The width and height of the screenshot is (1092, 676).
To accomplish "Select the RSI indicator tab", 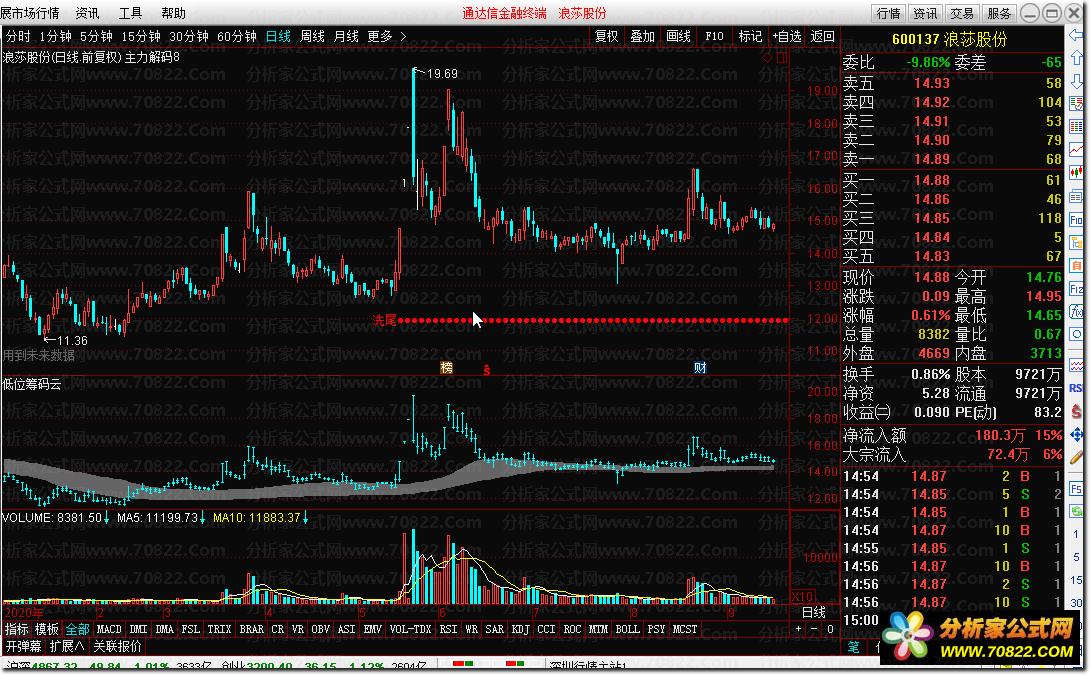I will point(448,629).
